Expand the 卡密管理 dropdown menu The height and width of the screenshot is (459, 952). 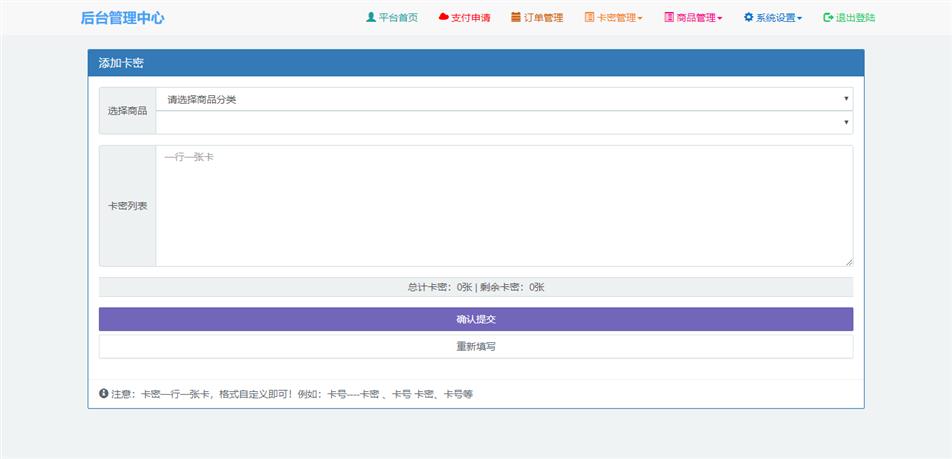tap(613, 18)
